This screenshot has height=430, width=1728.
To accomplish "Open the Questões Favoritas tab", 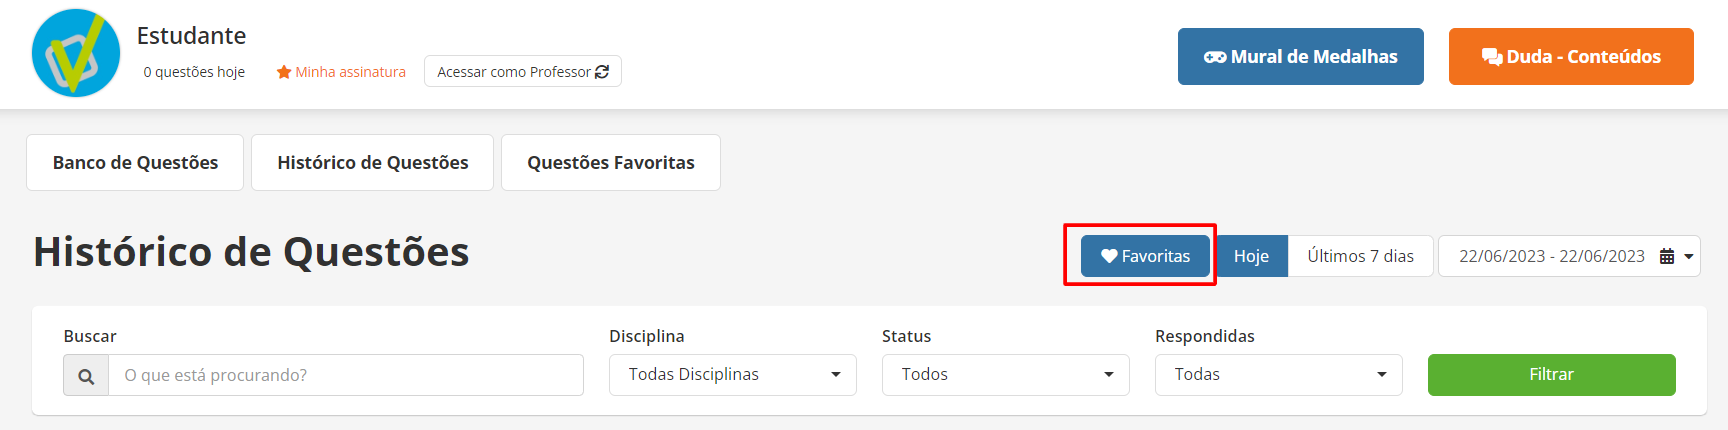I will pyautogui.click(x=611, y=162).
